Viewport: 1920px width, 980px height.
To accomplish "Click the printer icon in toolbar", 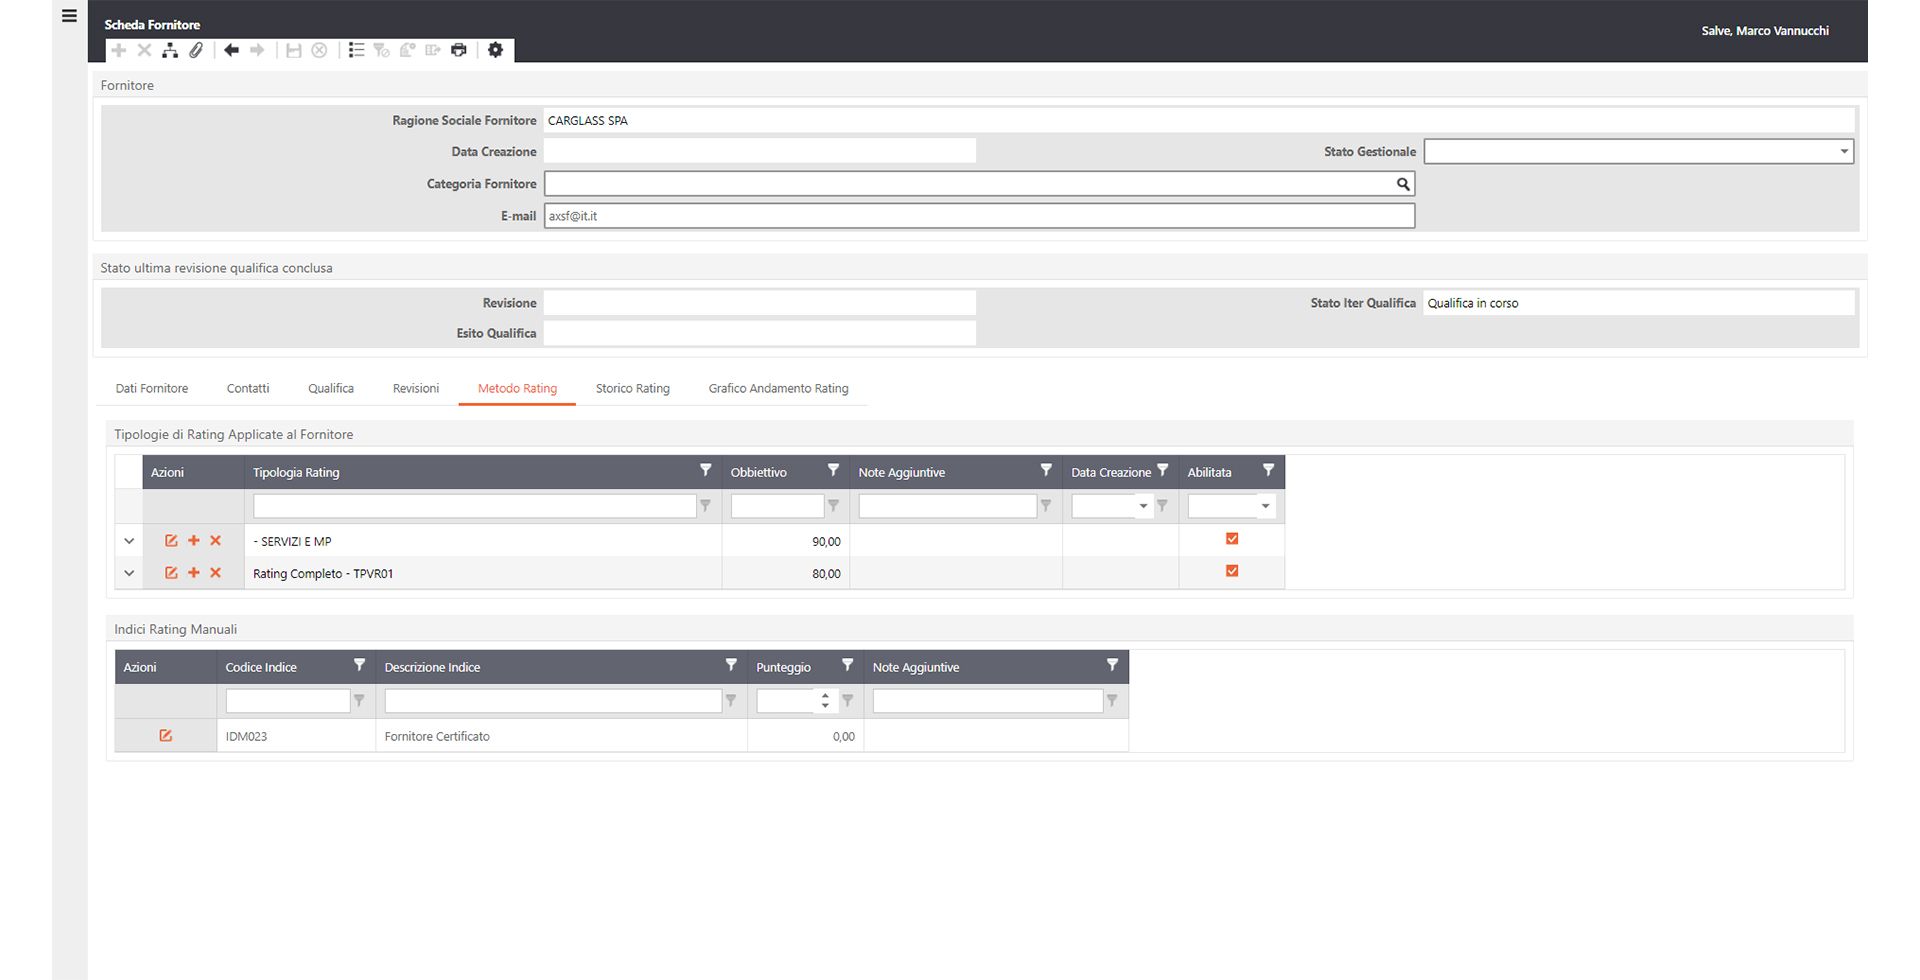I will [x=458, y=50].
